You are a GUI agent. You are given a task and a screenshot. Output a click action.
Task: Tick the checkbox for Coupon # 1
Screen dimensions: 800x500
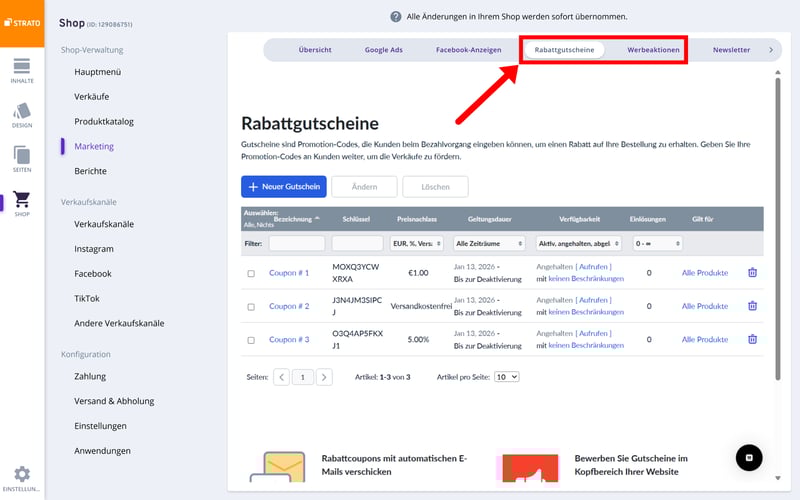tap(251, 273)
